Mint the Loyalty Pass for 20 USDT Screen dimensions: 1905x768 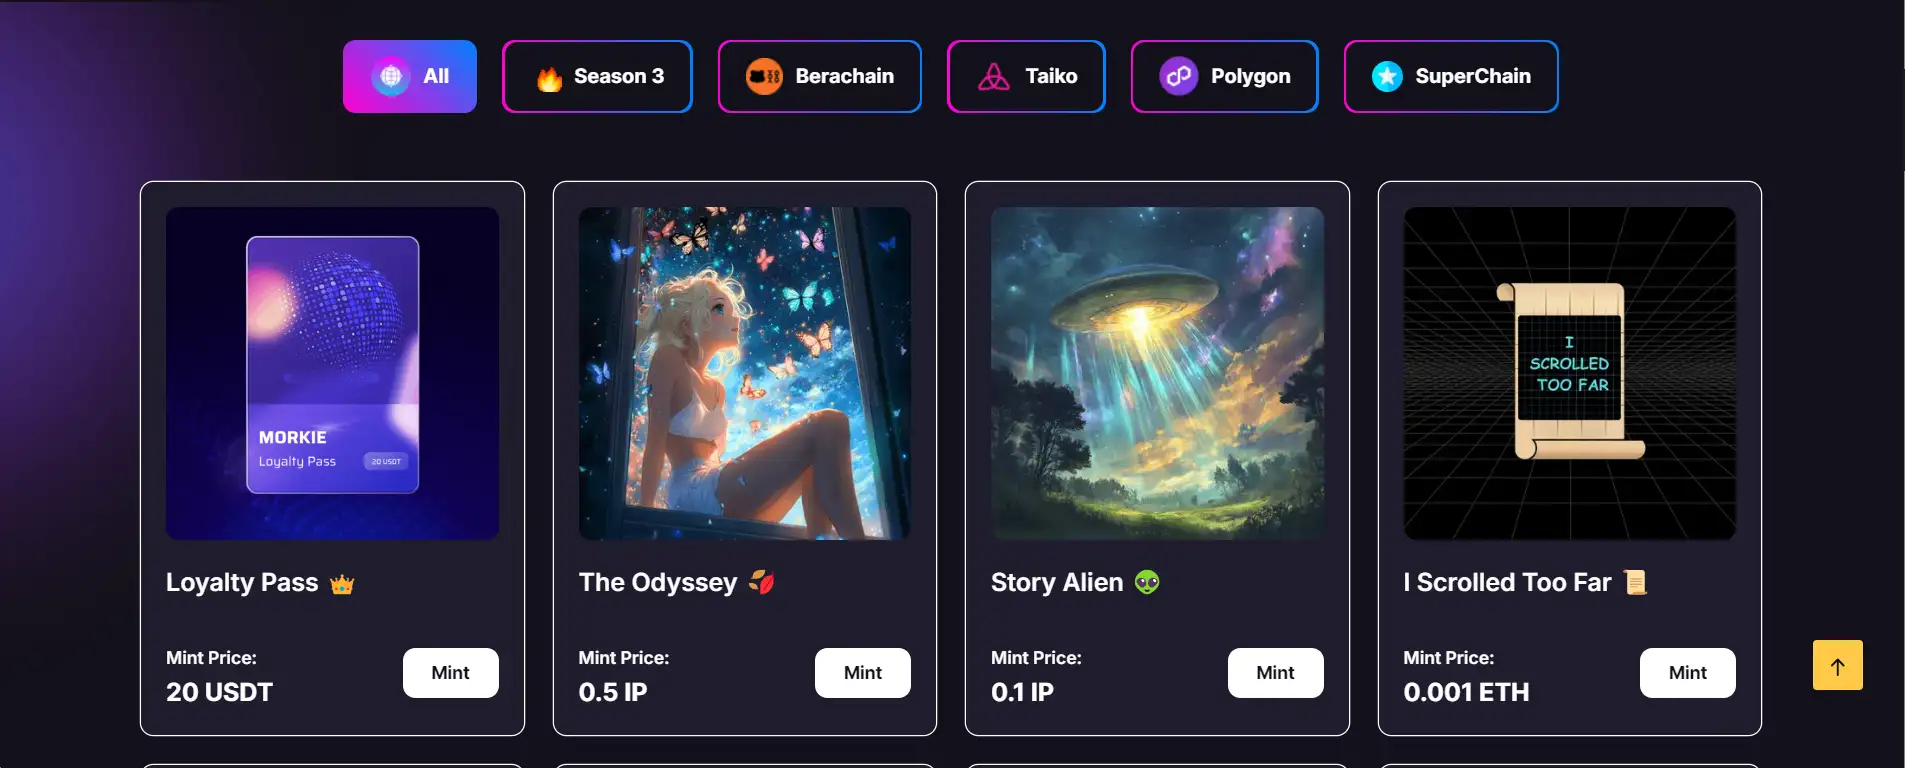click(x=450, y=673)
